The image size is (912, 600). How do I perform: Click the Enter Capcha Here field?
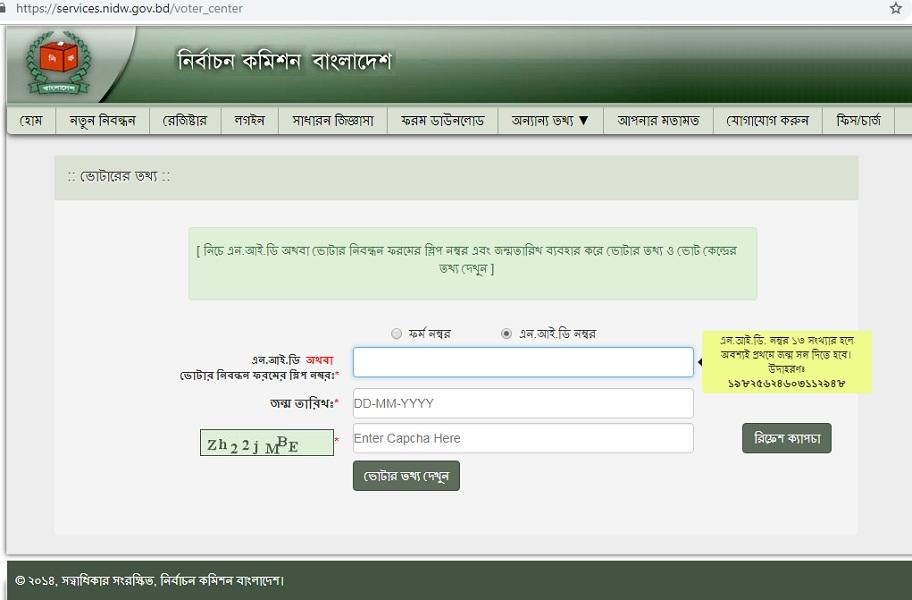click(522, 438)
